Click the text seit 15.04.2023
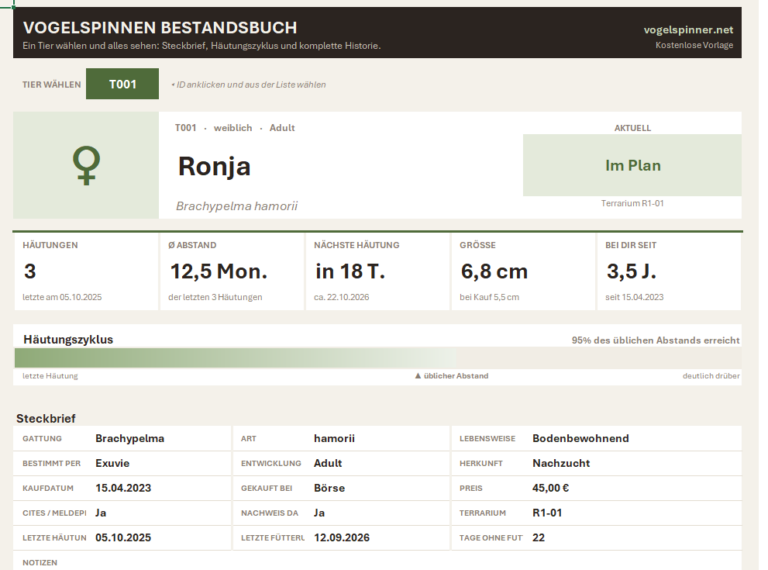The image size is (768, 570). click(634, 297)
